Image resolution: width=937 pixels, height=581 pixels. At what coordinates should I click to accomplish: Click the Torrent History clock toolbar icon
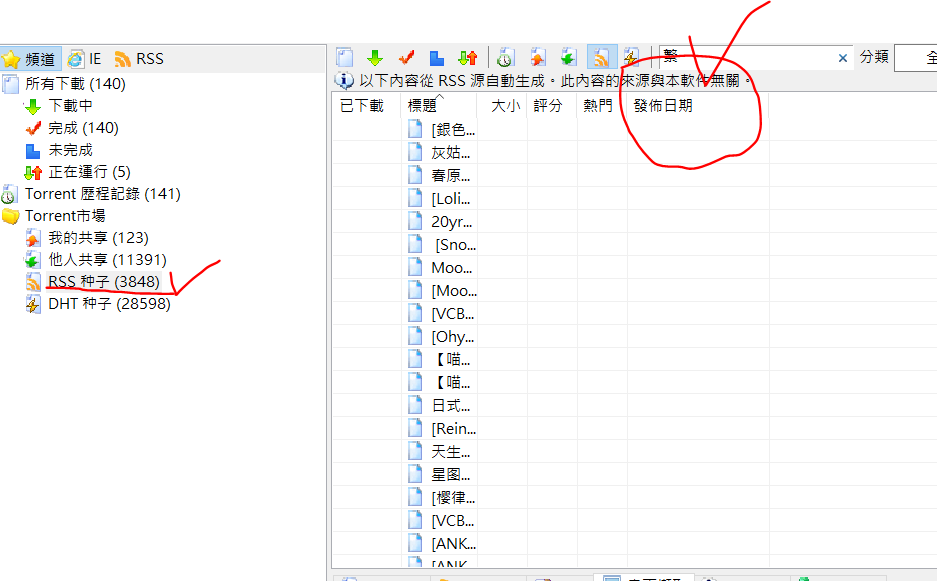pos(506,58)
